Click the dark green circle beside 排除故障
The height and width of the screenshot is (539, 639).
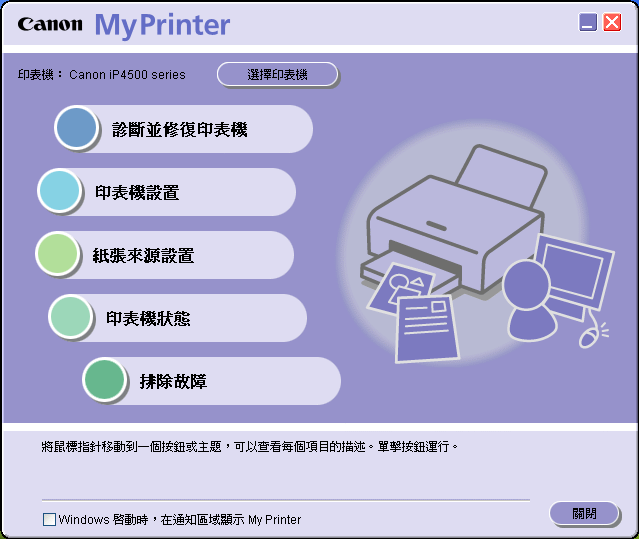[x=104, y=380]
